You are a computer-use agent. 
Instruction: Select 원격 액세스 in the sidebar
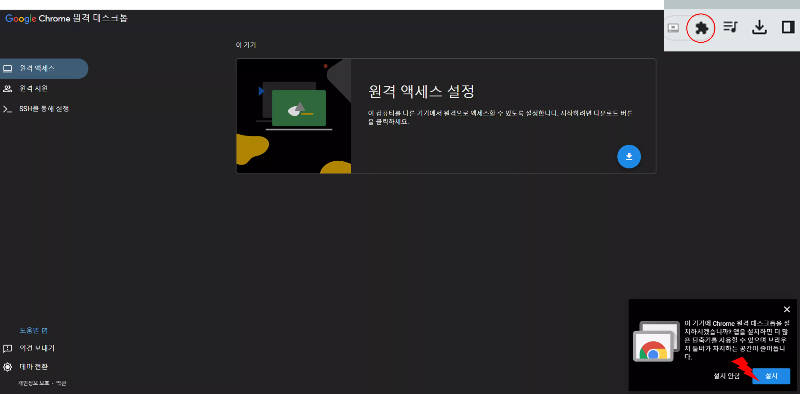tap(43, 68)
